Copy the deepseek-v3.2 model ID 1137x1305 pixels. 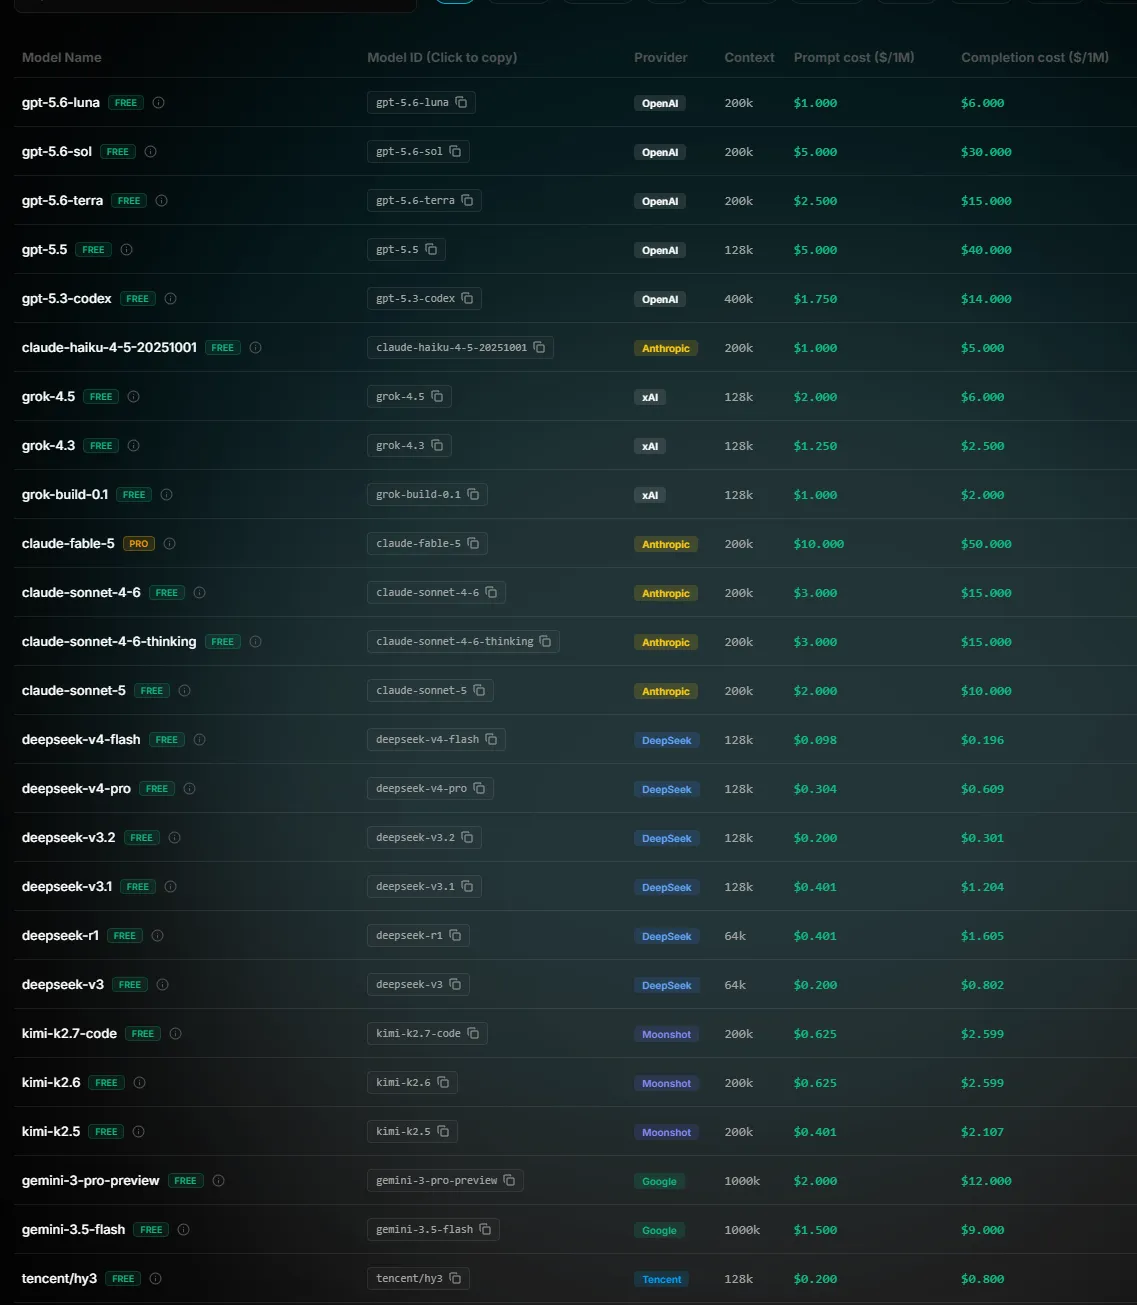tap(424, 838)
